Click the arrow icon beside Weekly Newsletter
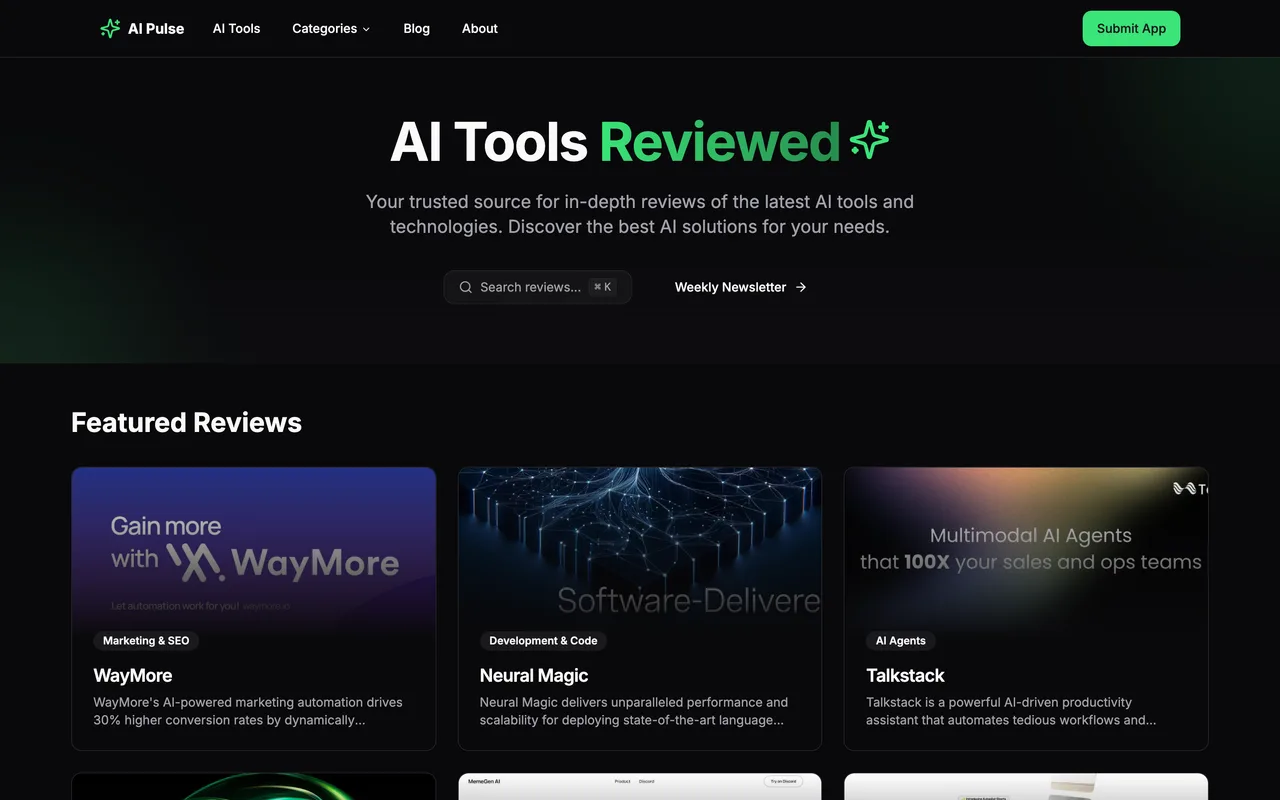This screenshot has height=800, width=1280. pyautogui.click(x=801, y=287)
